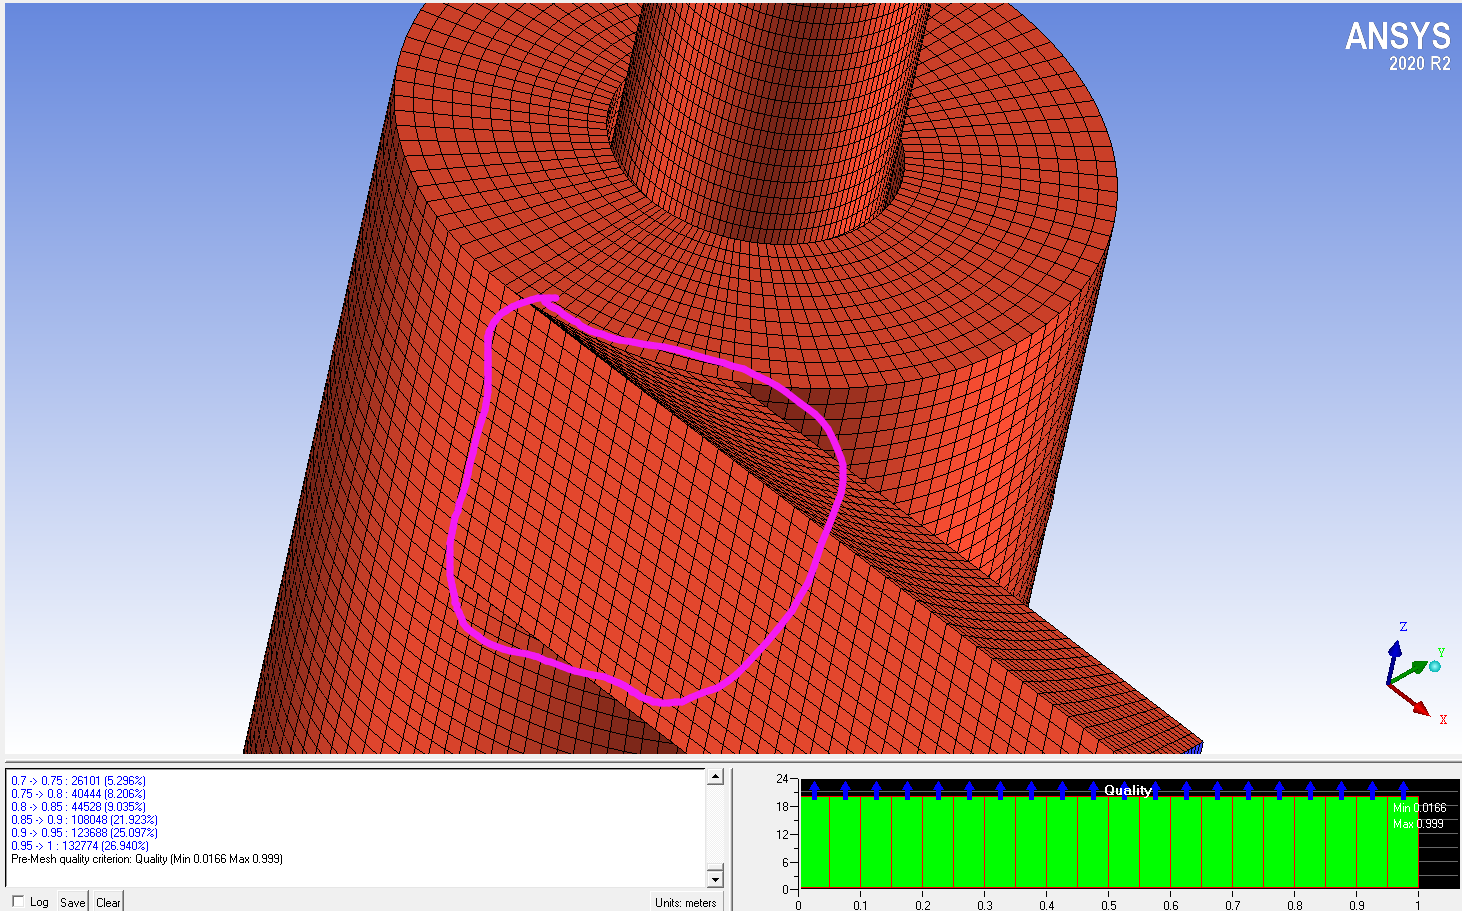Click the cyan sphere on the axis triad
The width and height of the screenshot is (1462, 911).
1435,666
